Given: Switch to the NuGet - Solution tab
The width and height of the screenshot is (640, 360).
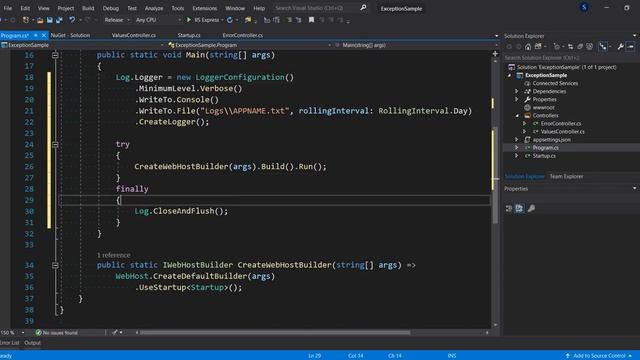Looking at the screenshot, I should 70,36.
